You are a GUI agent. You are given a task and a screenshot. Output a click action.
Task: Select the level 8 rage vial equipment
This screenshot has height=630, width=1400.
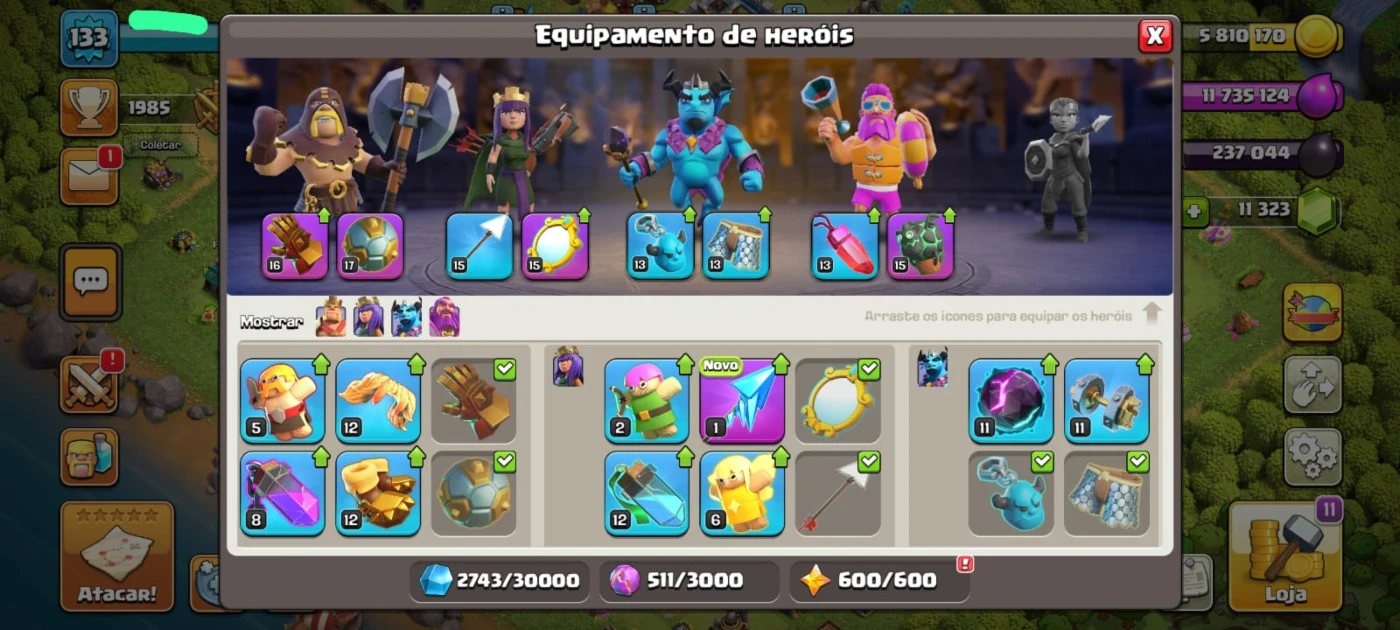(x=283, y=493)
